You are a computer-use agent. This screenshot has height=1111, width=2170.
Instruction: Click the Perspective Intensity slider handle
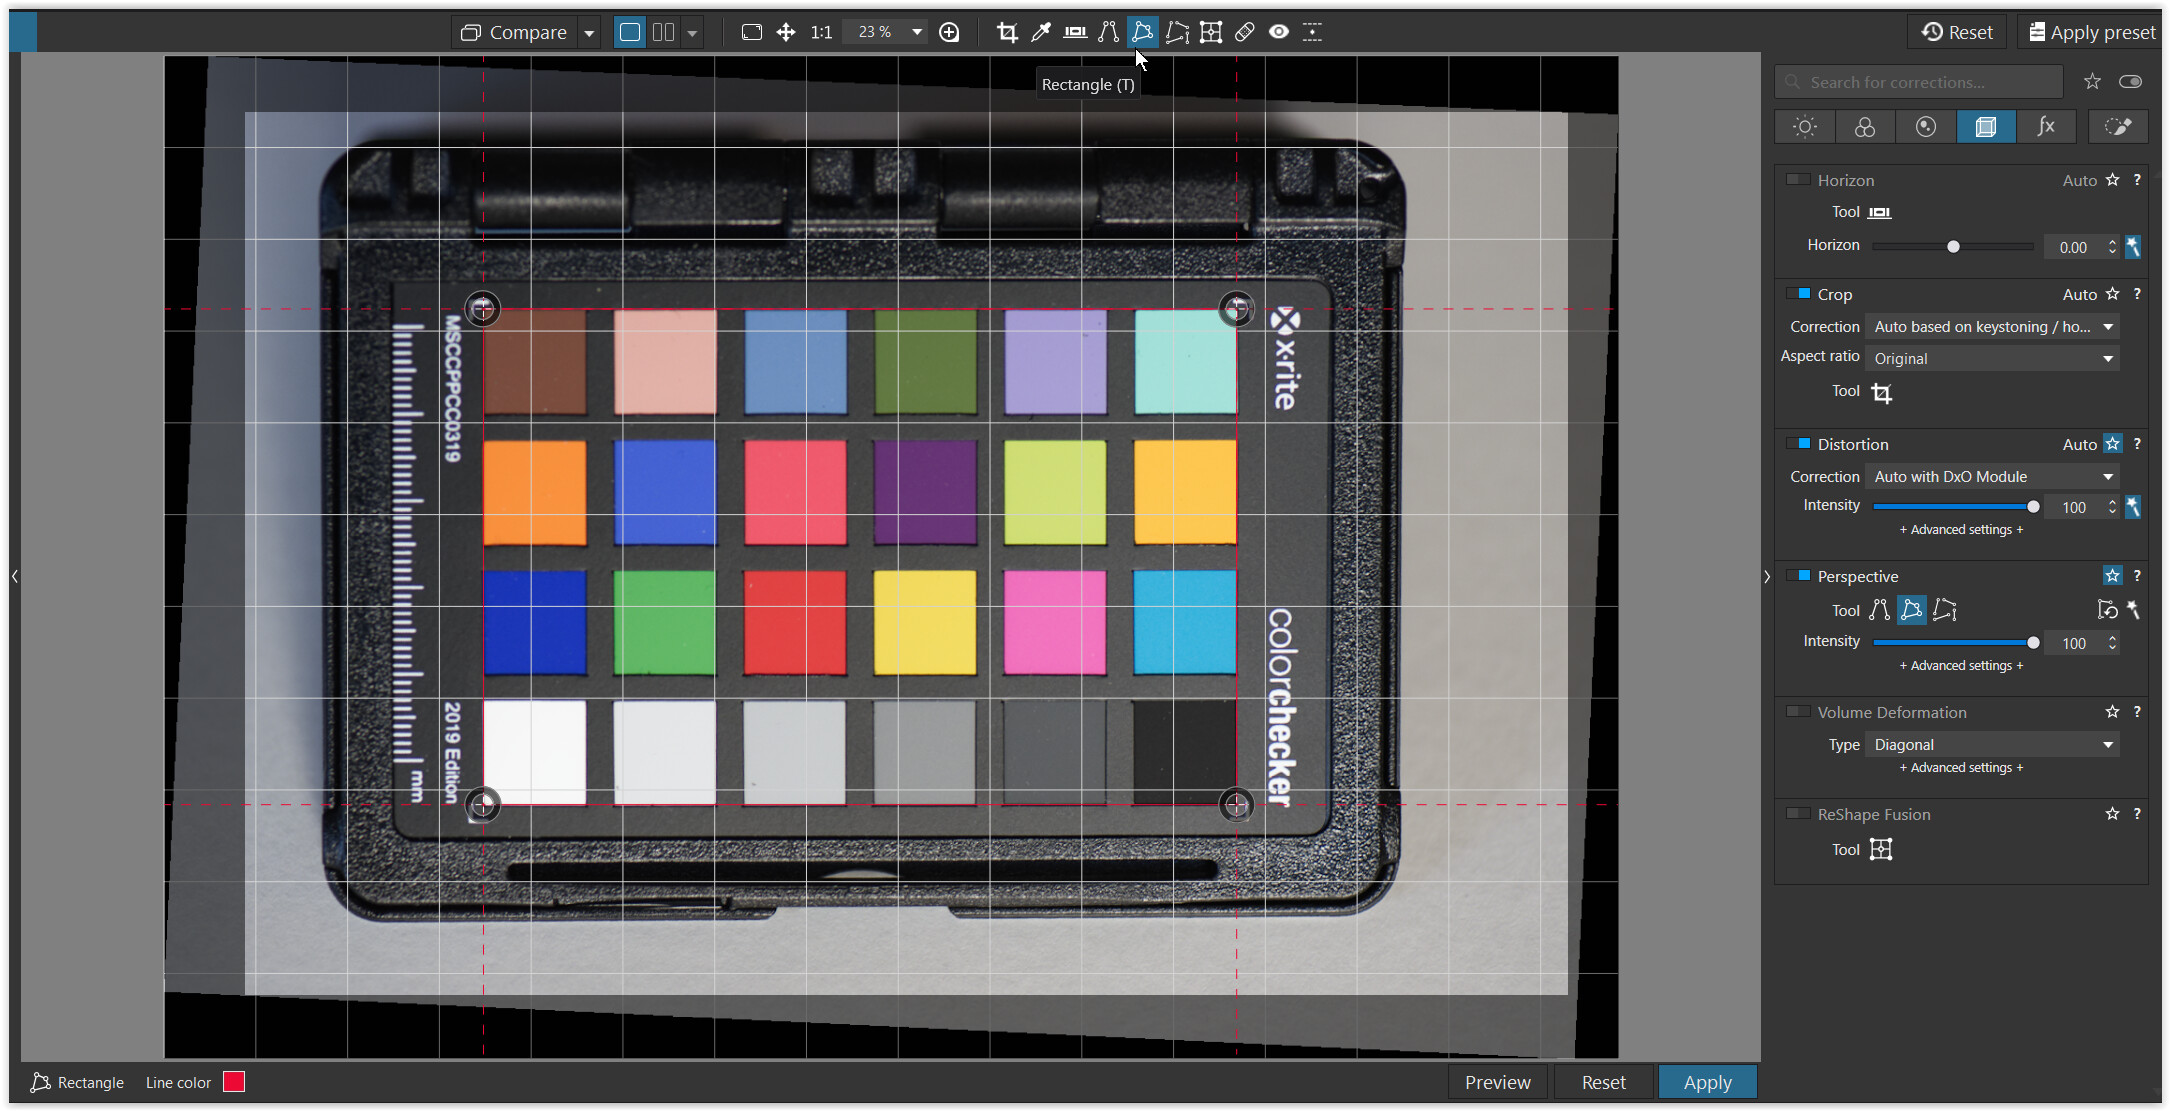click(x=2033, y=643)
